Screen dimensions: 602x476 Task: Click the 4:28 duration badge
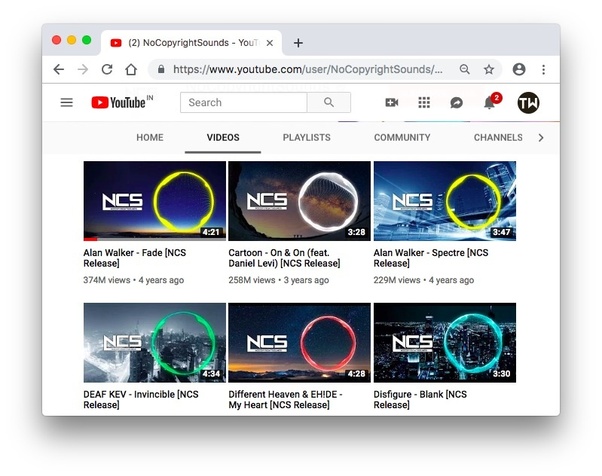click(356, 374)
